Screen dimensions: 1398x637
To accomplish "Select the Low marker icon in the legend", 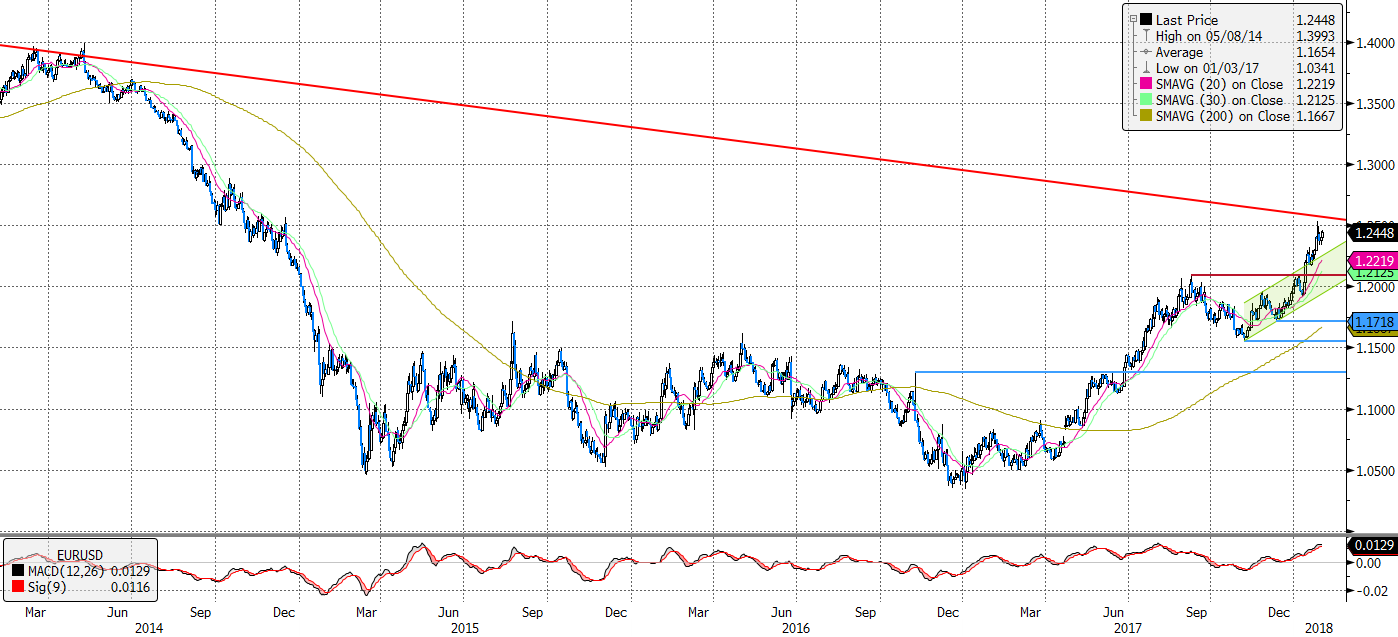I will (1145, 68).
